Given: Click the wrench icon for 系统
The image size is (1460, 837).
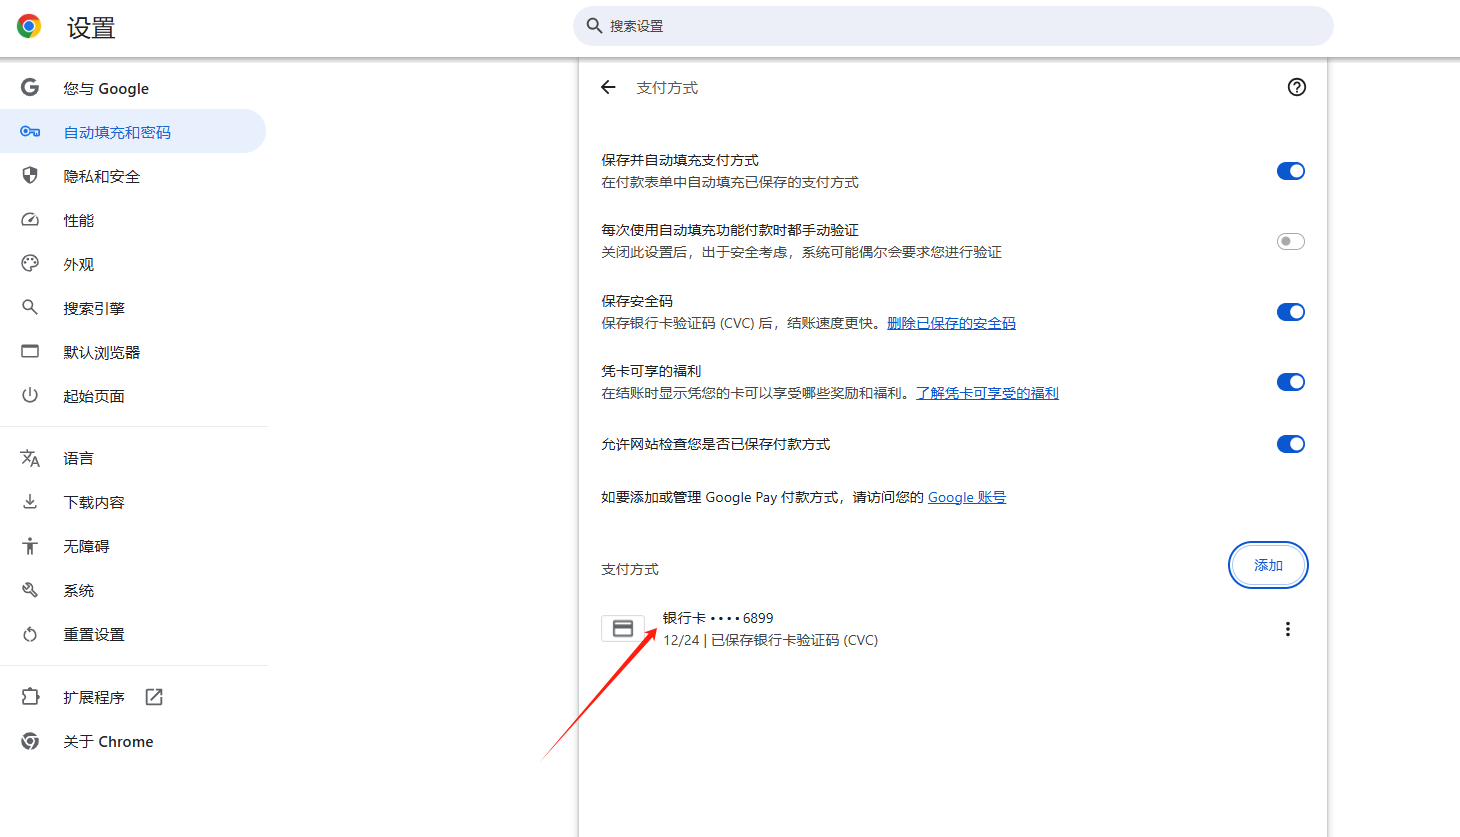Looking at the screenshot, I should pyautogui.click(x=30, y=590).
